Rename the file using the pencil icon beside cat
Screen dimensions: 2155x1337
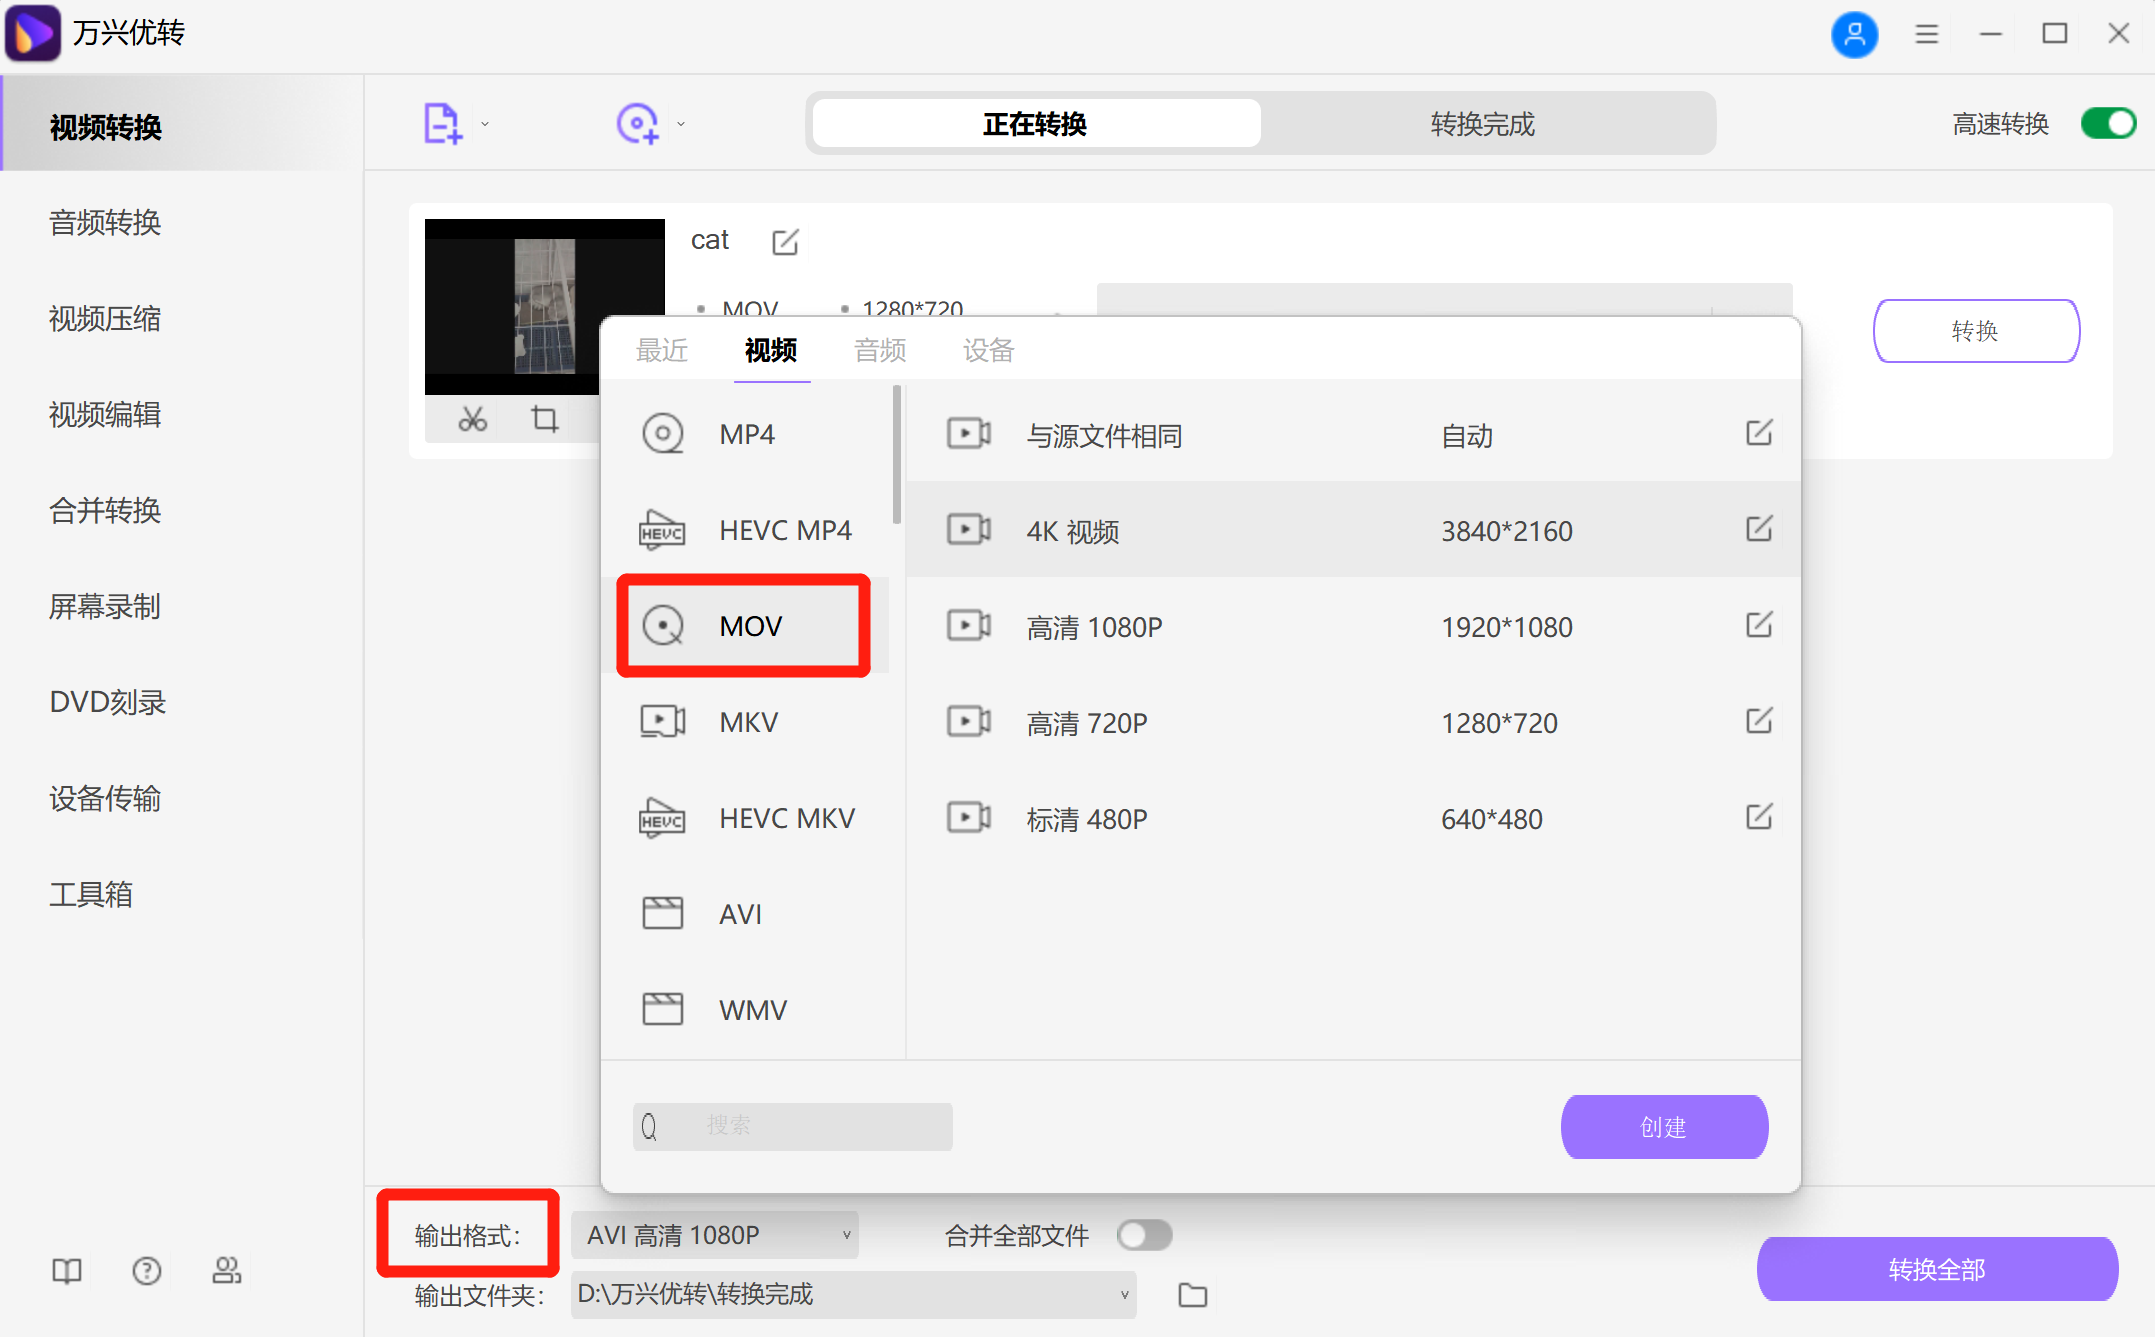pyautogui.click(x=785, y=241)
